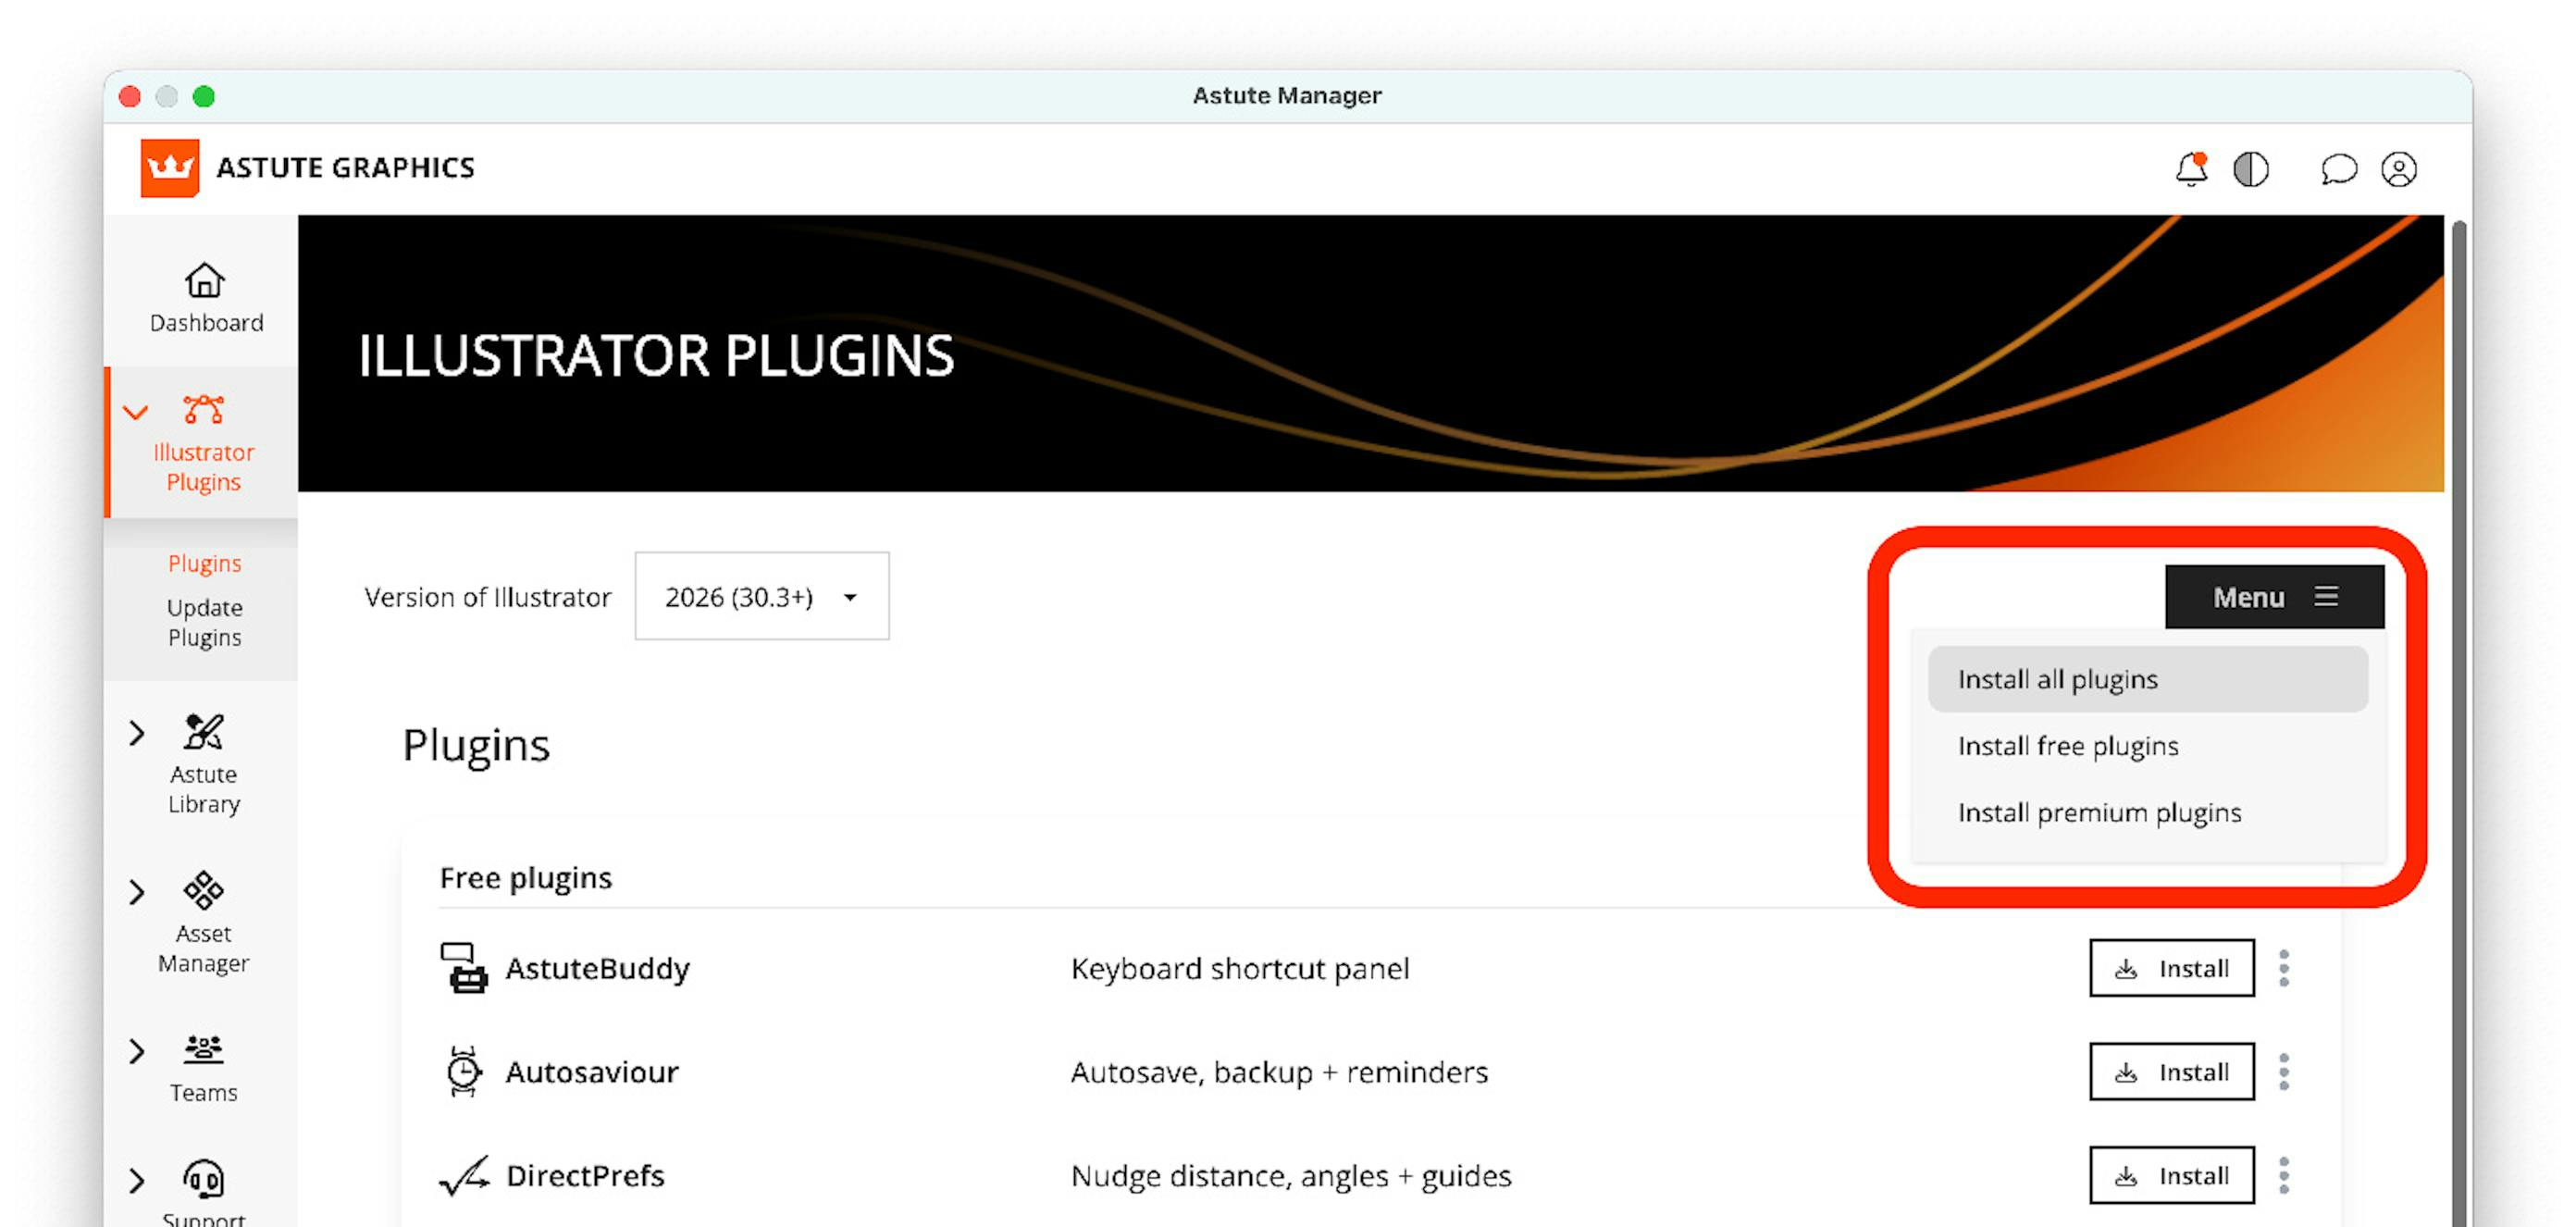Open the Version of Illustrator dropdown
The width and height of the screenshot is (2576, 1227).
point(762,596)
